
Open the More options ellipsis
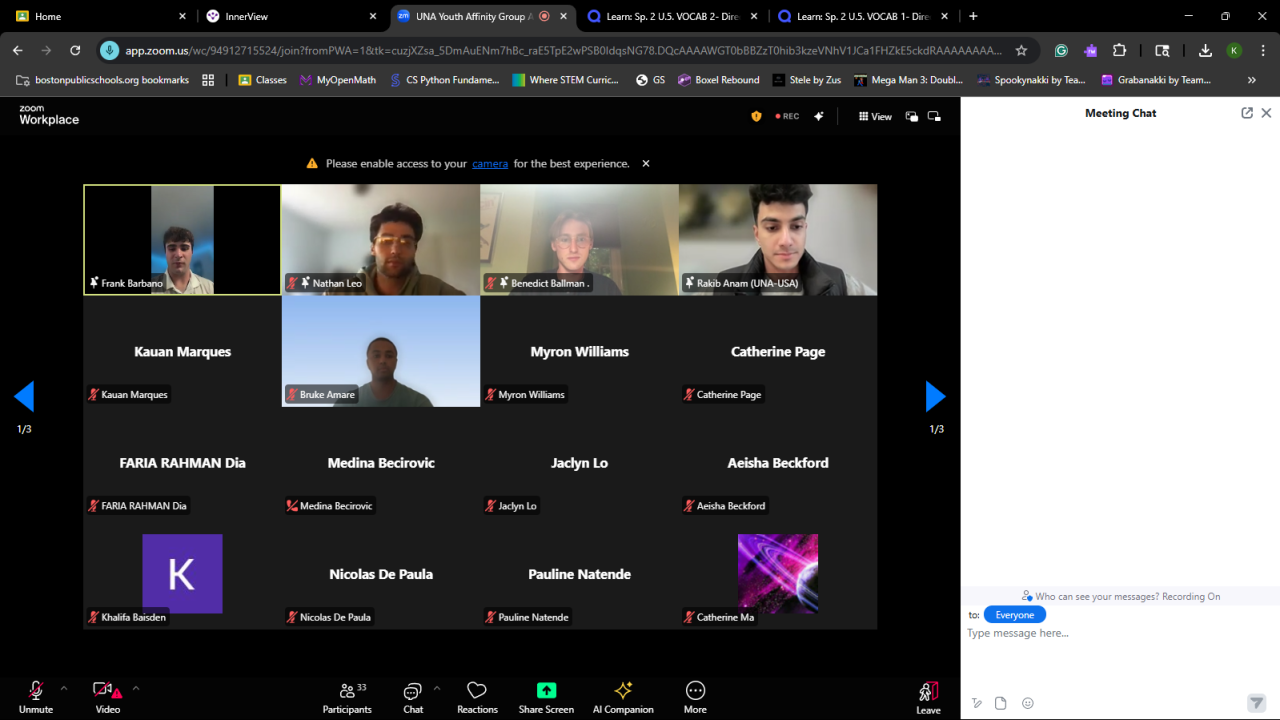695,697
